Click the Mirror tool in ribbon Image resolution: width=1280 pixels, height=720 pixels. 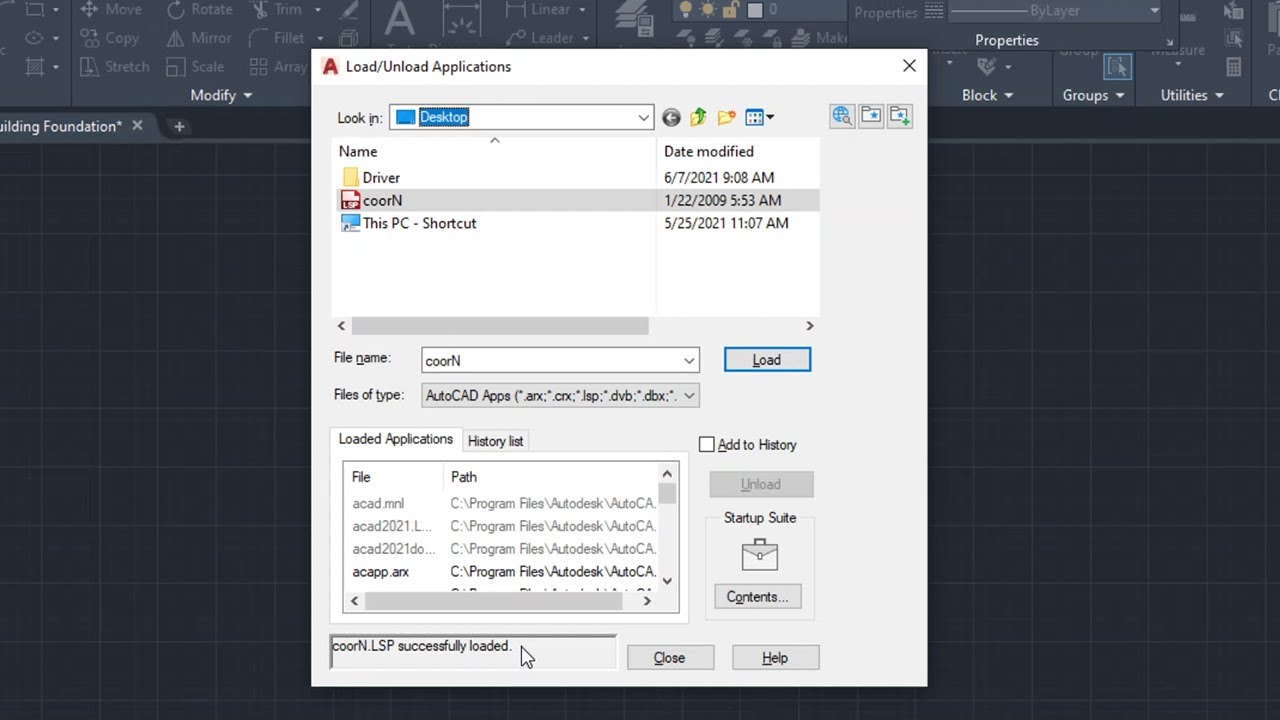199,38
